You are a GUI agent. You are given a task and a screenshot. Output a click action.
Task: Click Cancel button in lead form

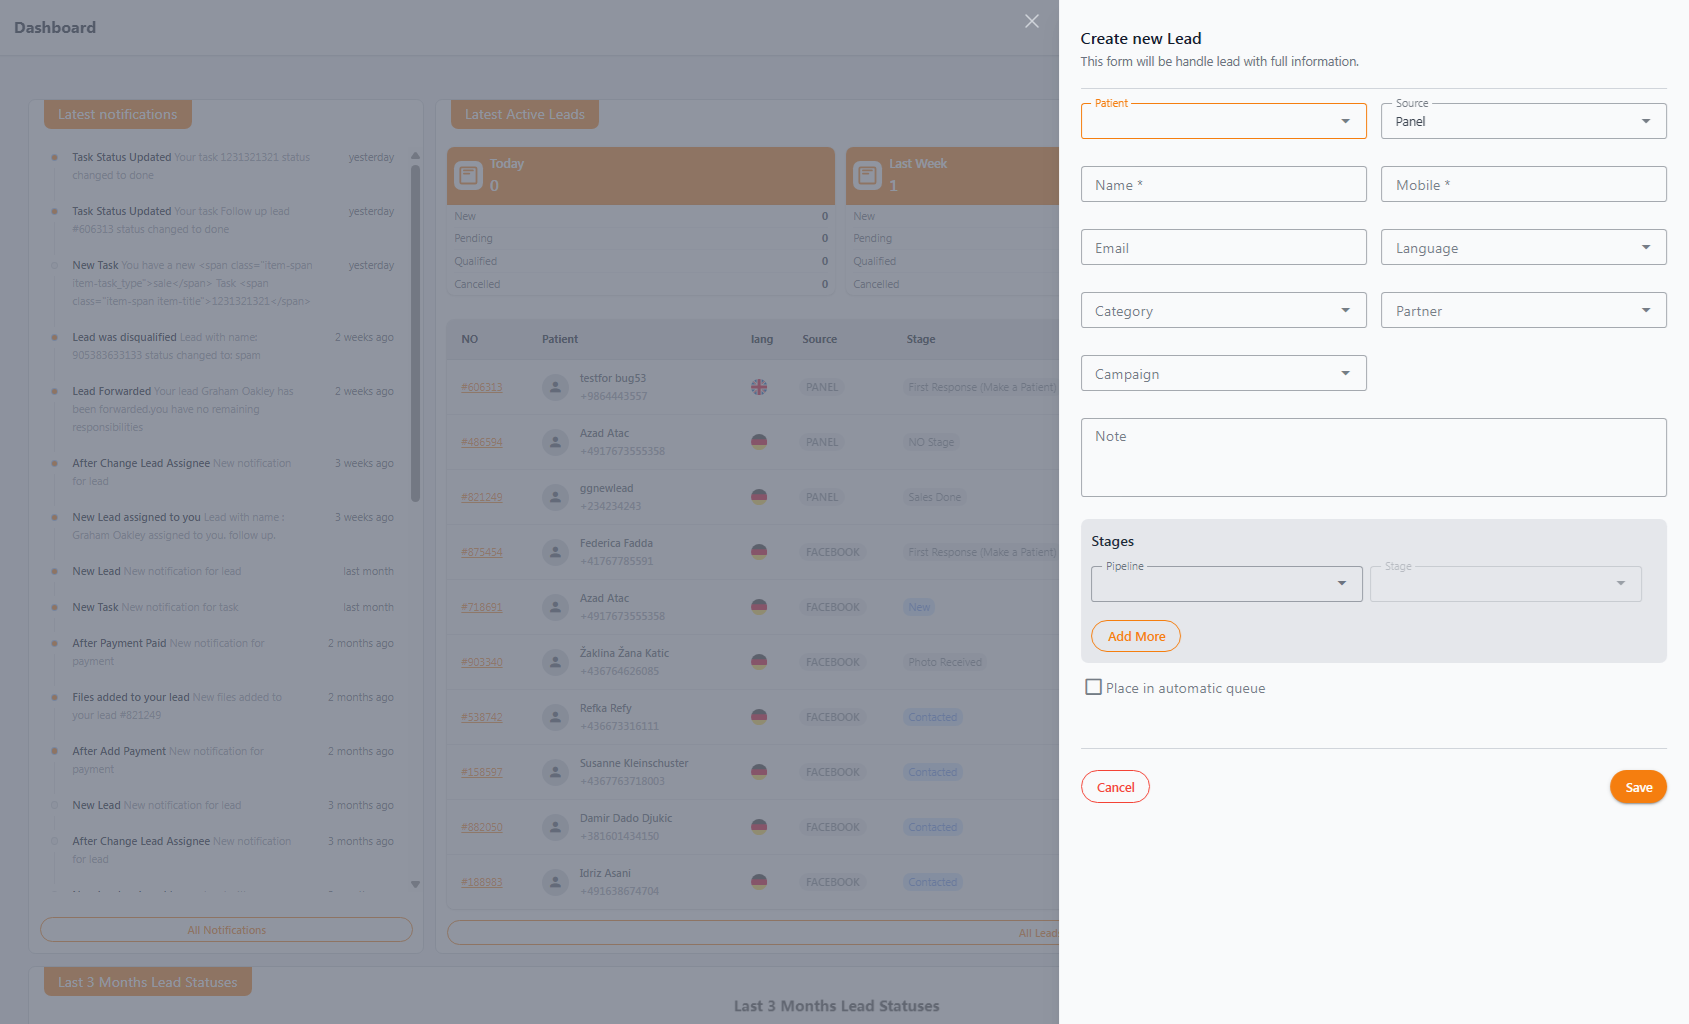tap(1115, 787)
